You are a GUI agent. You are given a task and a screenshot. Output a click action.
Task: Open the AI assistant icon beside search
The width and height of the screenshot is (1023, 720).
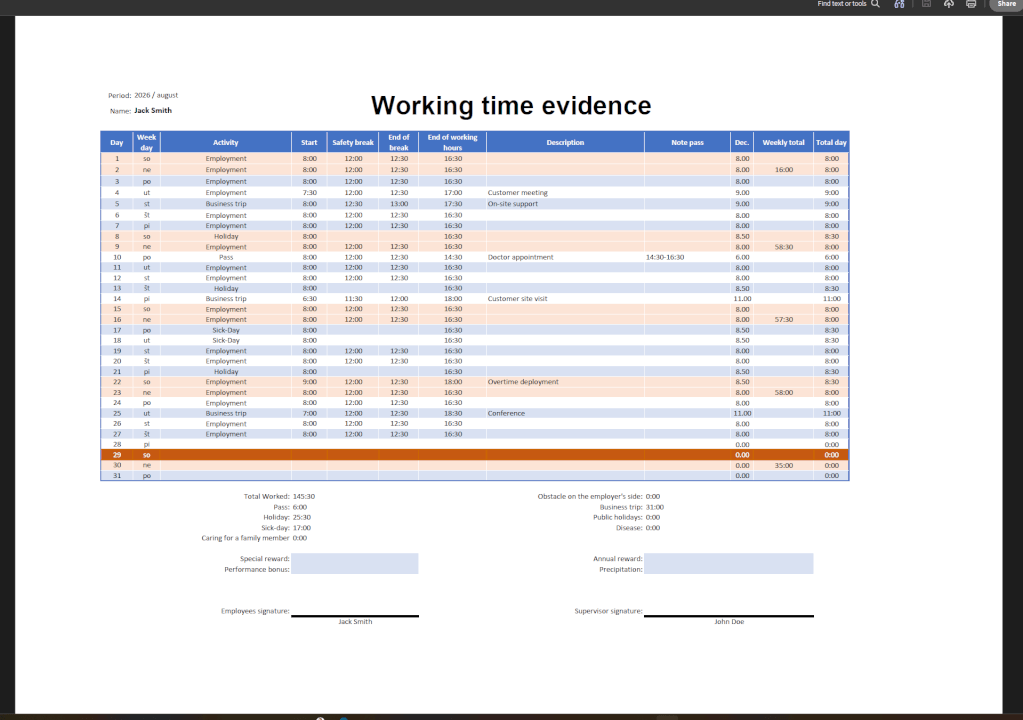click(x=900, y=4)
